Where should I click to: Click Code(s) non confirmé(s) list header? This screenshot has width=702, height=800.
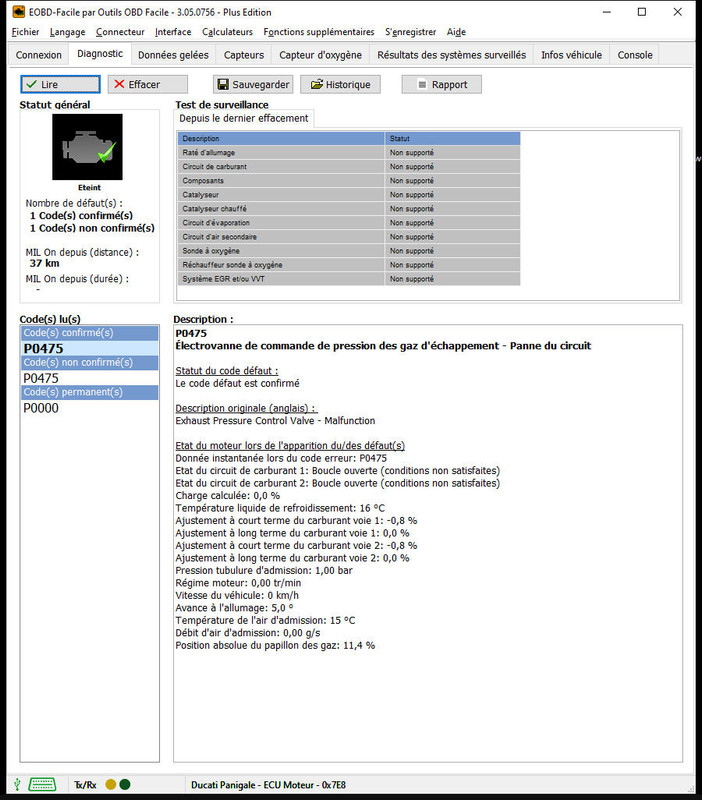(x=89, y=362)
